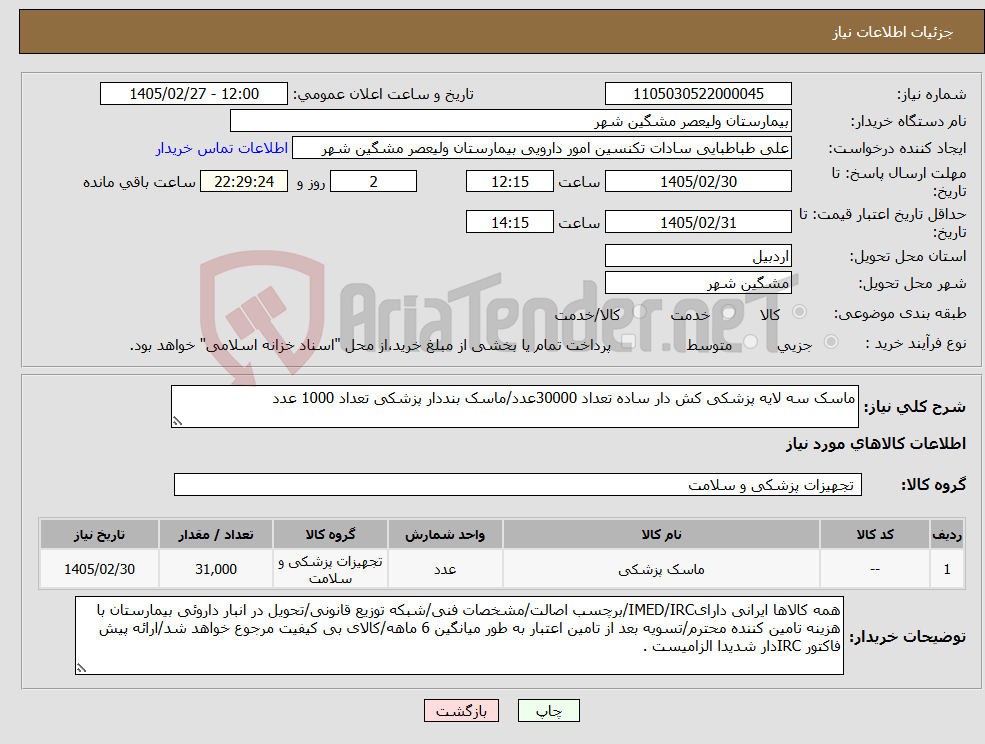Select the متوسط purchase type radio

750,342
